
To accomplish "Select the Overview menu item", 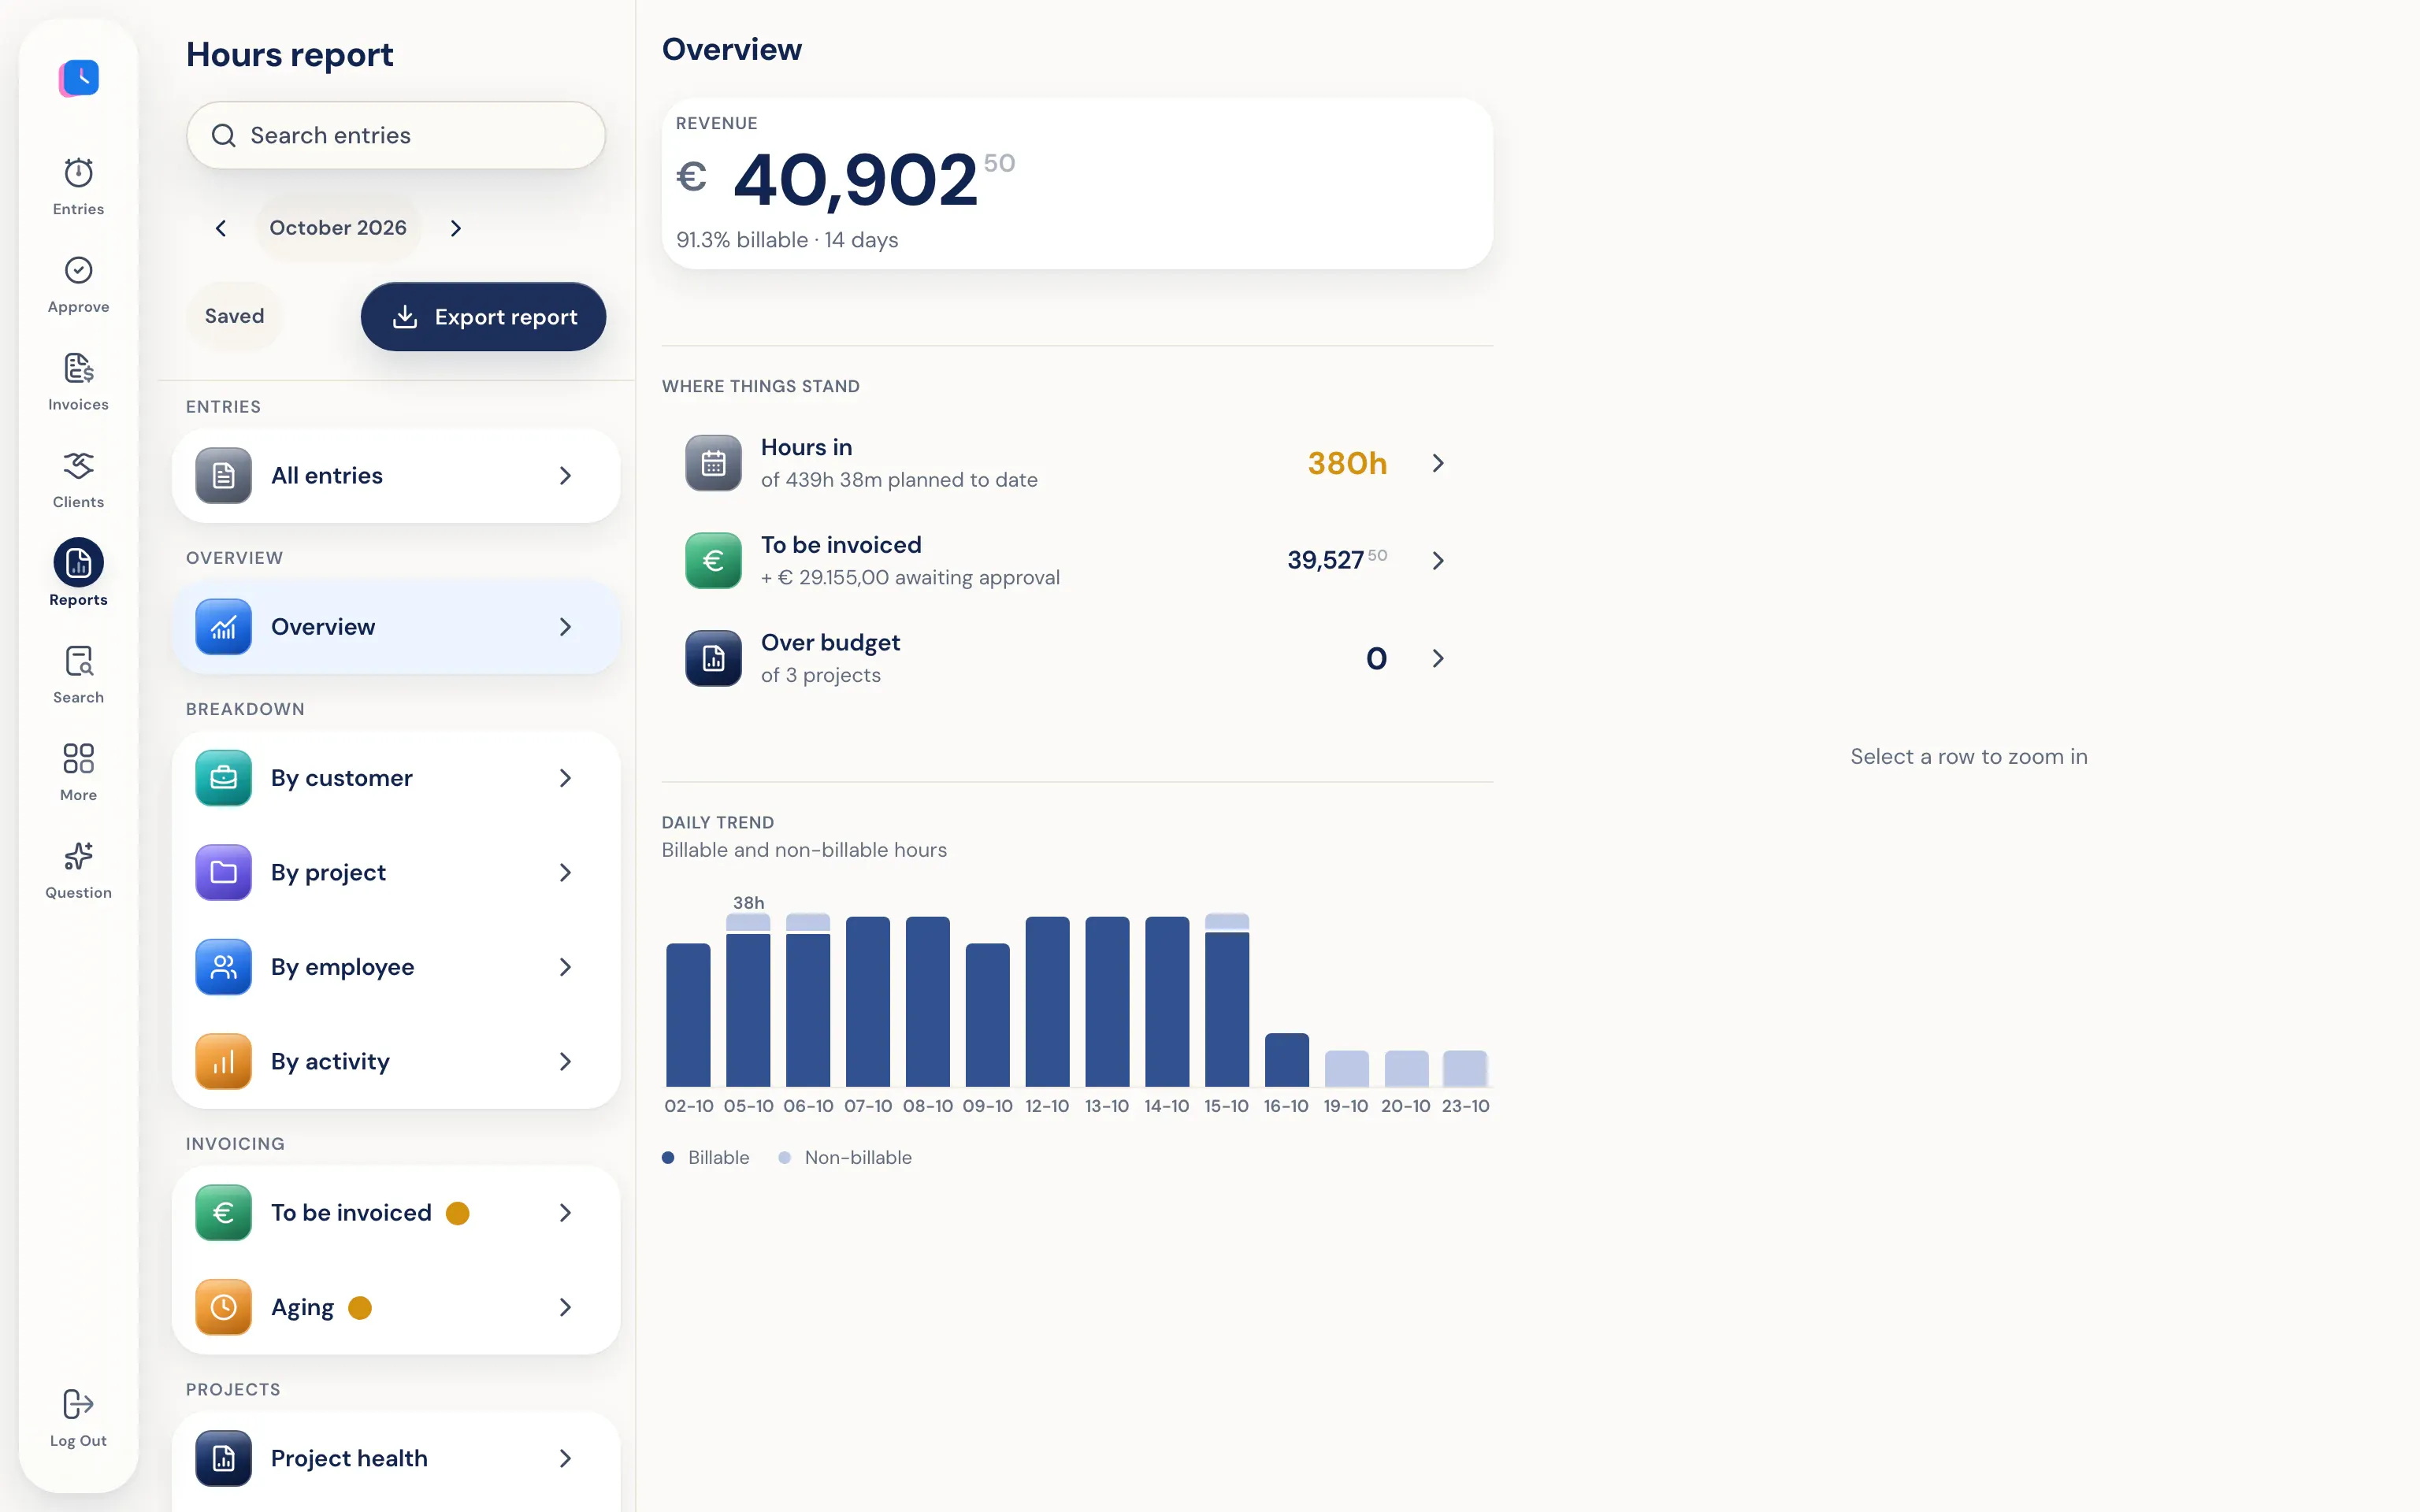I will (396, 627).
